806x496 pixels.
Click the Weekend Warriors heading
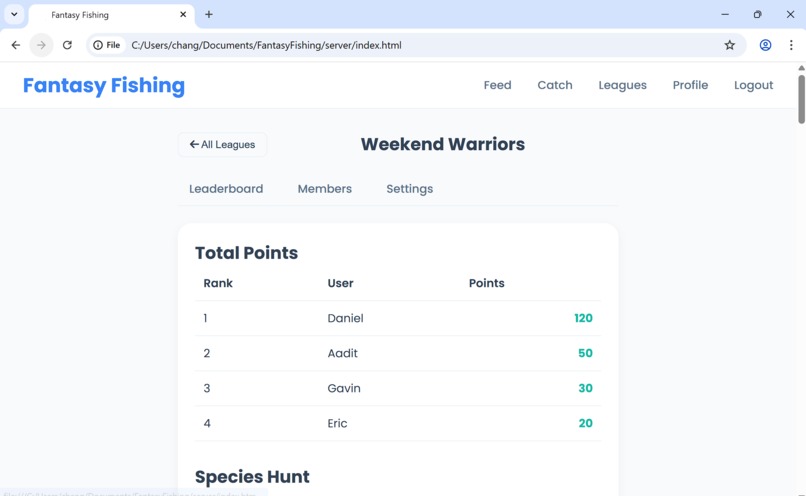click(x=443, y=144)
